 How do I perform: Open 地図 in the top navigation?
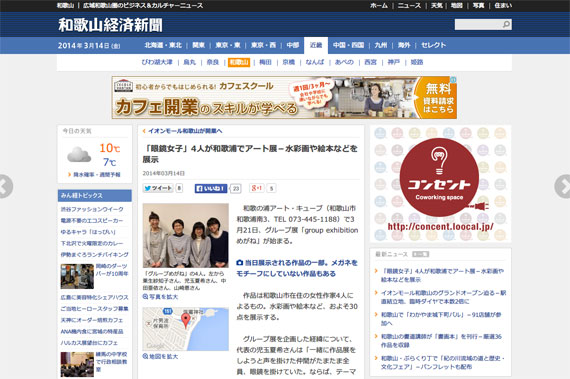(x=457, y=5)
